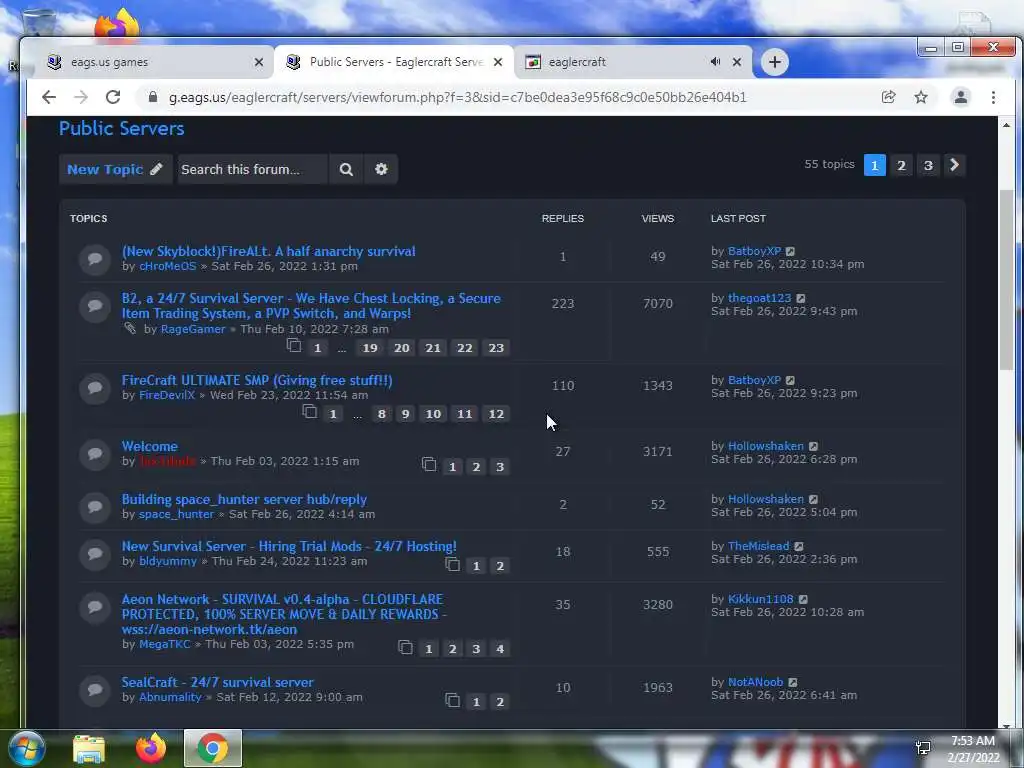Close the Public Servers tab
1024x768 pixels.
point(498,62)
